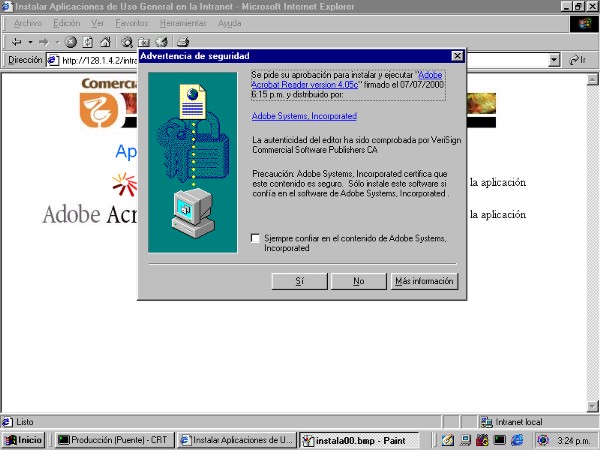600x450 pixels.
Task: Click the Refresh page icon
Action: tap(88, 42)
